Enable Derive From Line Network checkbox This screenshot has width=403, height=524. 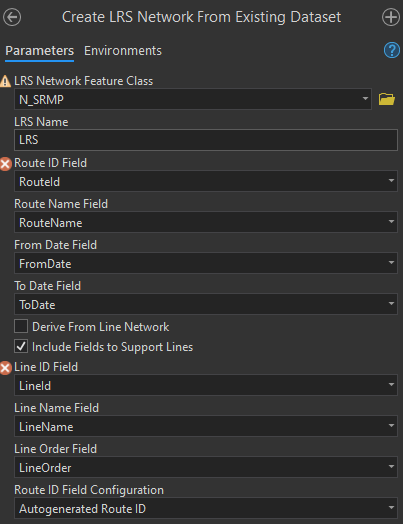pos(21,326)
